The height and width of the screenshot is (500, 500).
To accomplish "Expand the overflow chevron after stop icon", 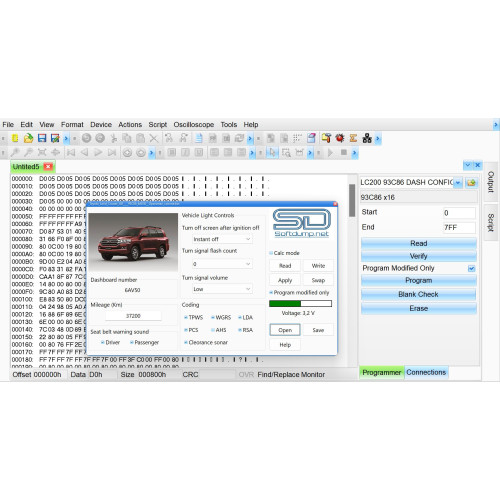I will tap(354, 153).
